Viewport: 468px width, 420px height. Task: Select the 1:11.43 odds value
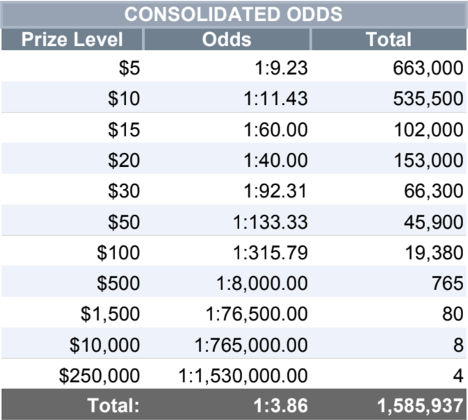coord(276,99)
